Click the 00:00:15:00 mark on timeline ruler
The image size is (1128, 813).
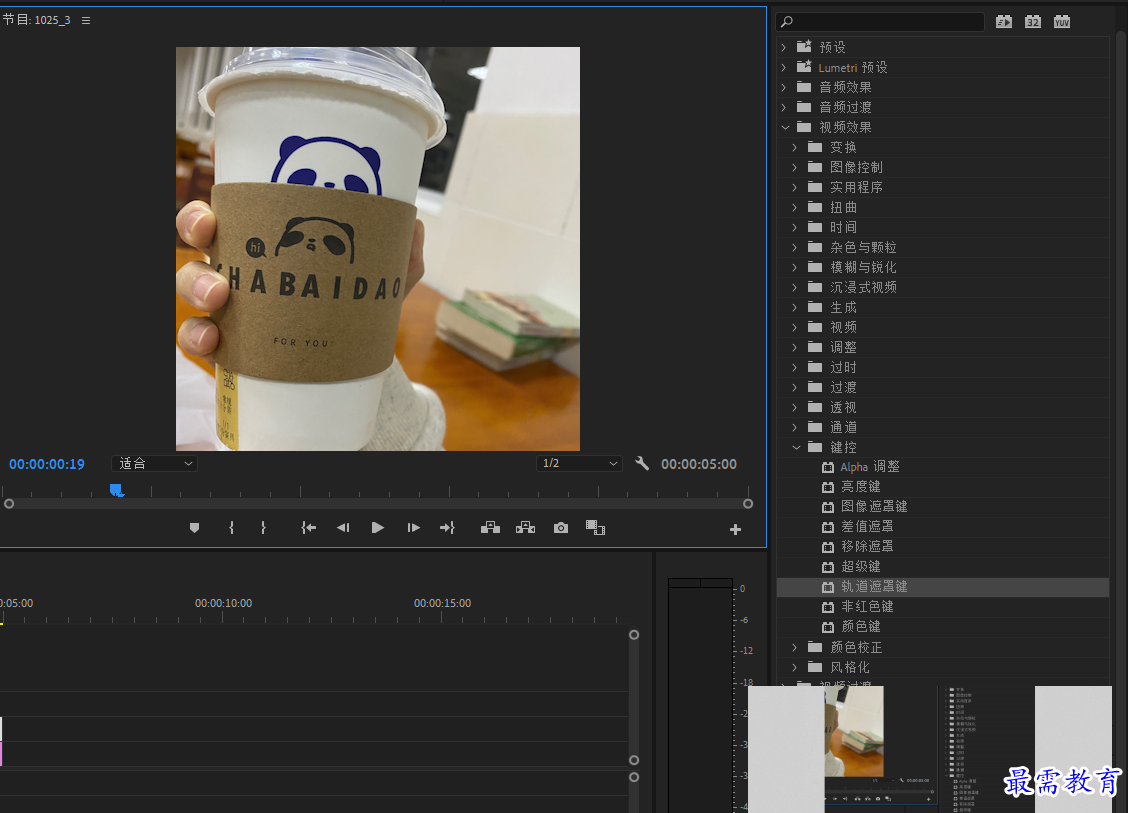[x=442, y=603]
